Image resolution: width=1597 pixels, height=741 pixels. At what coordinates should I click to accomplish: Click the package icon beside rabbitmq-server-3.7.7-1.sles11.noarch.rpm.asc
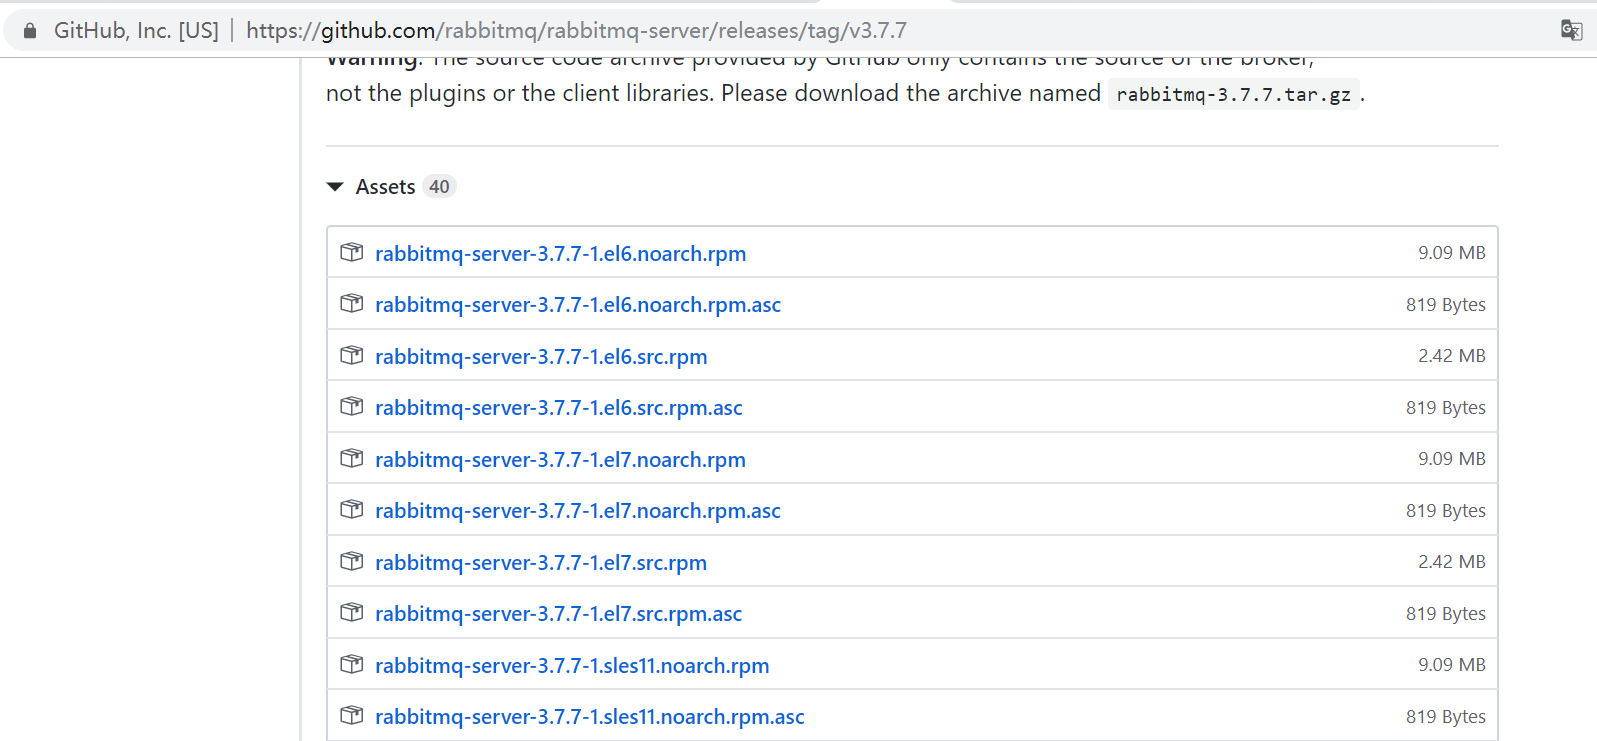[x=351, y=715]
